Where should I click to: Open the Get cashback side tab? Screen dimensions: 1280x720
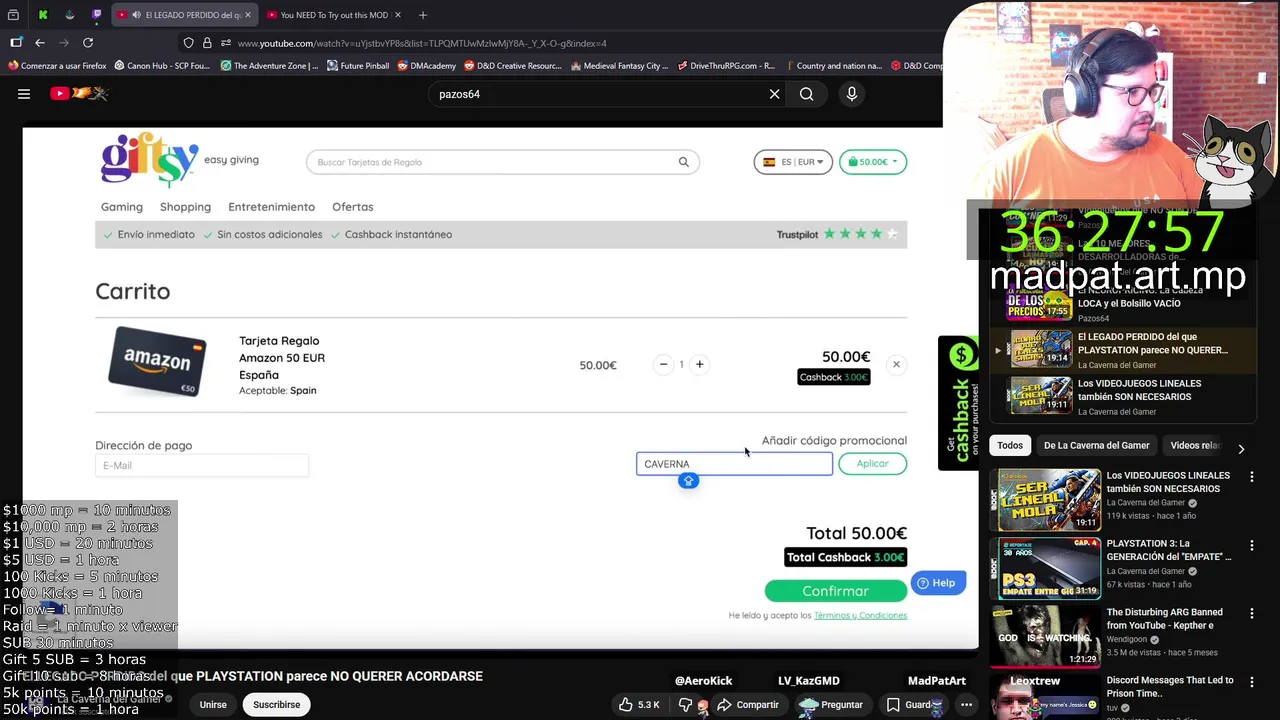click(x=958, y=402)
